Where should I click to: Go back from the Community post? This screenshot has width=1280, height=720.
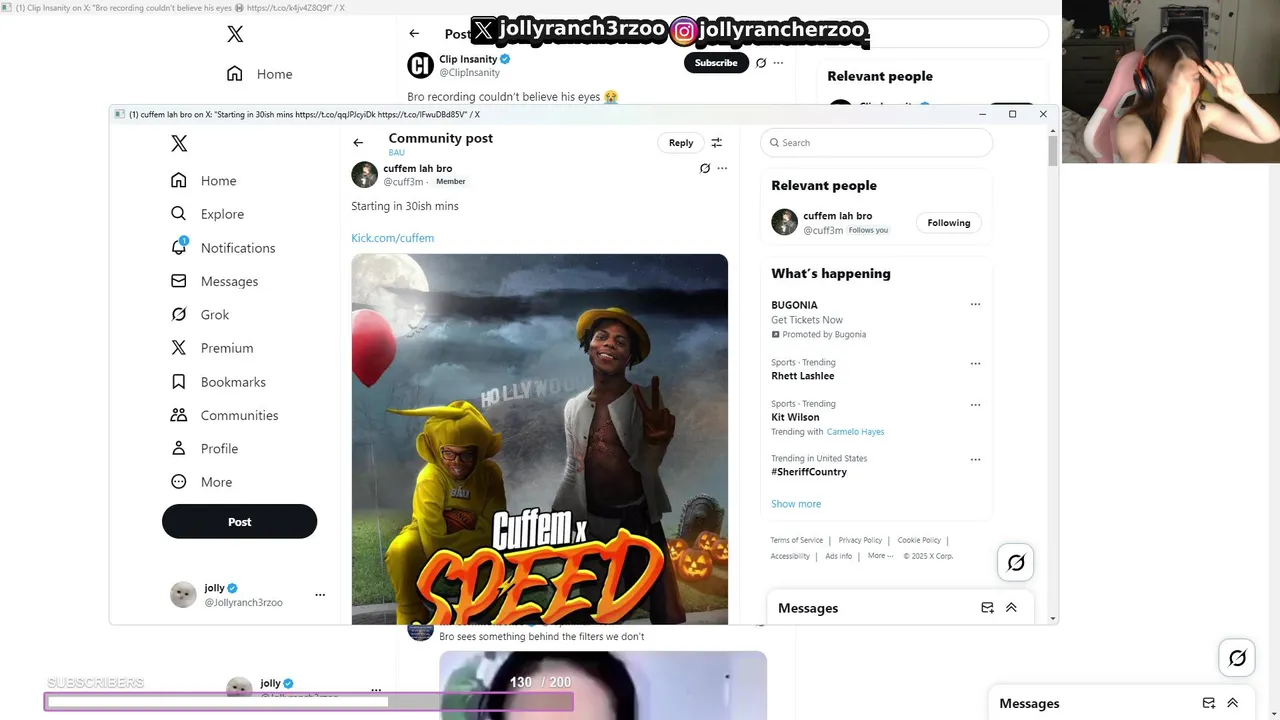(358, 143)
